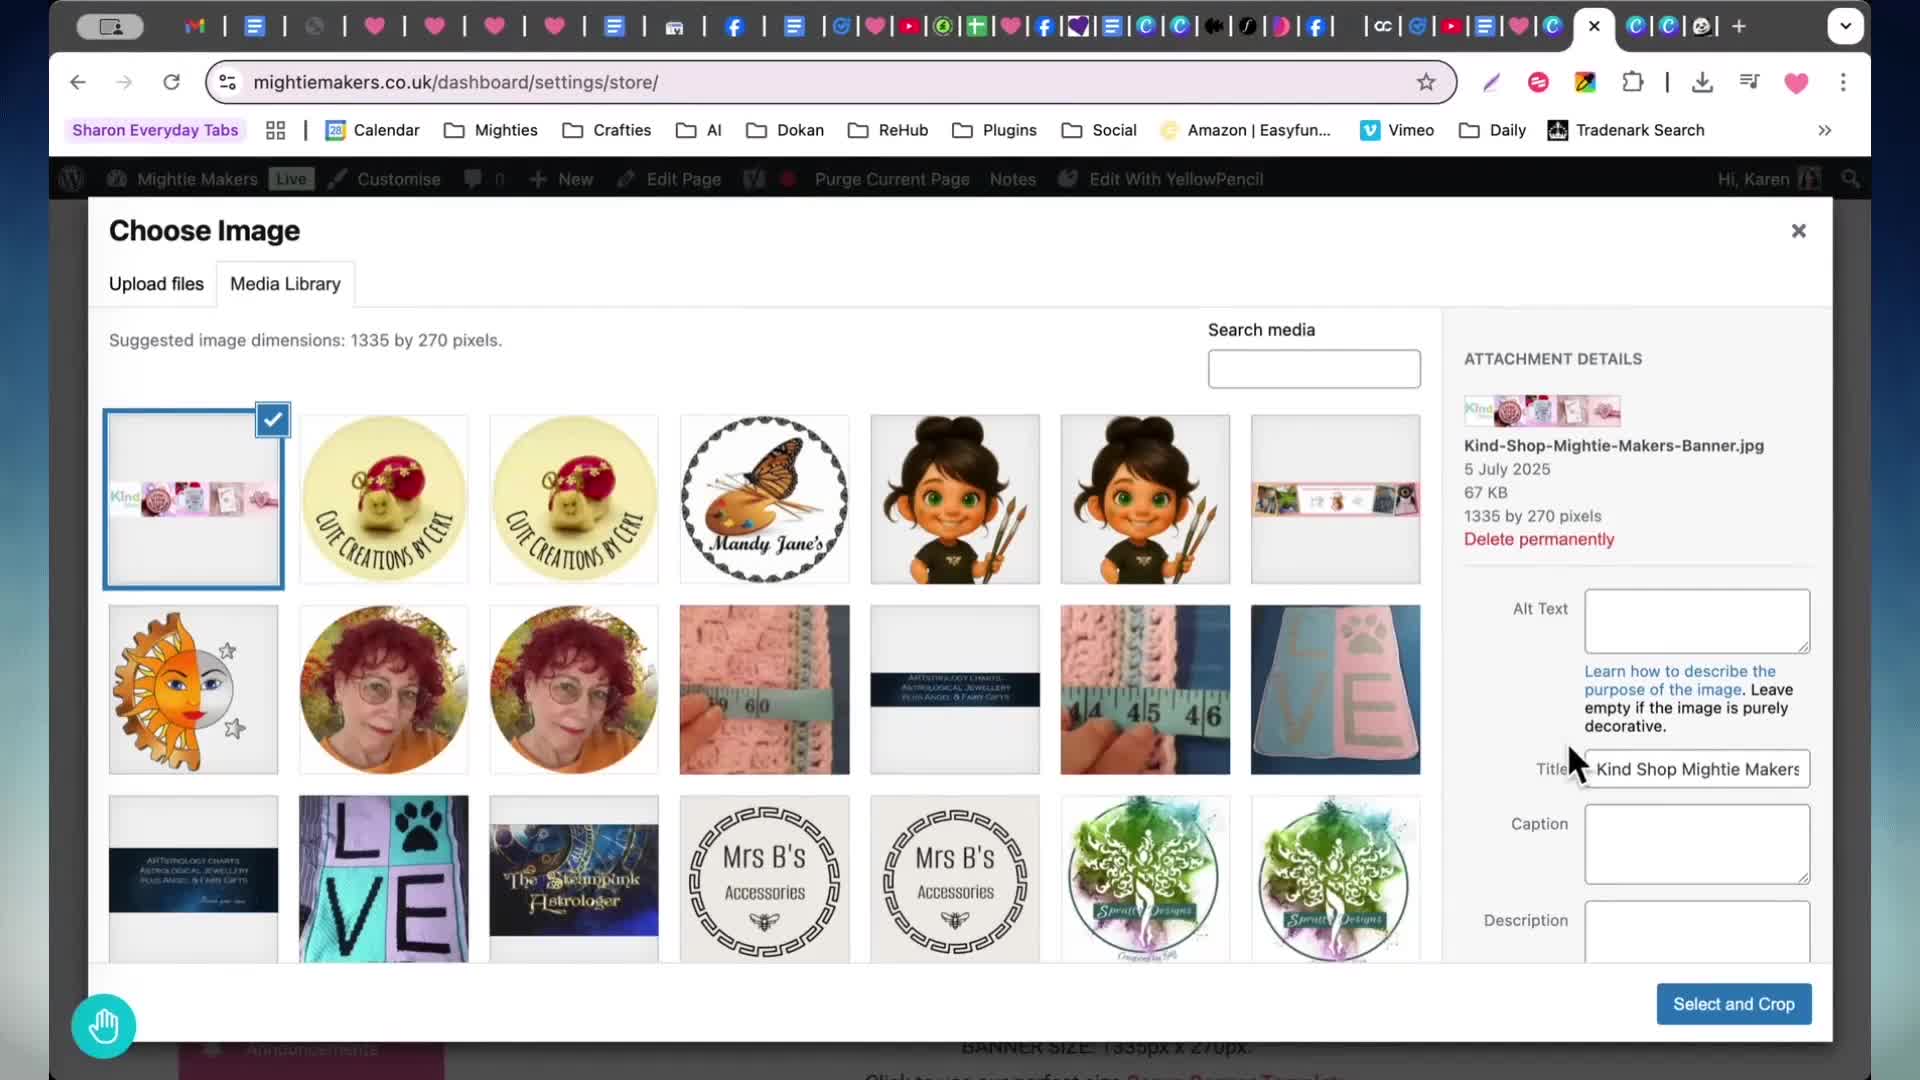Close the Choose Image dialog
The width and height of the screenshot is (1920, 1080).
point(1799,231)
